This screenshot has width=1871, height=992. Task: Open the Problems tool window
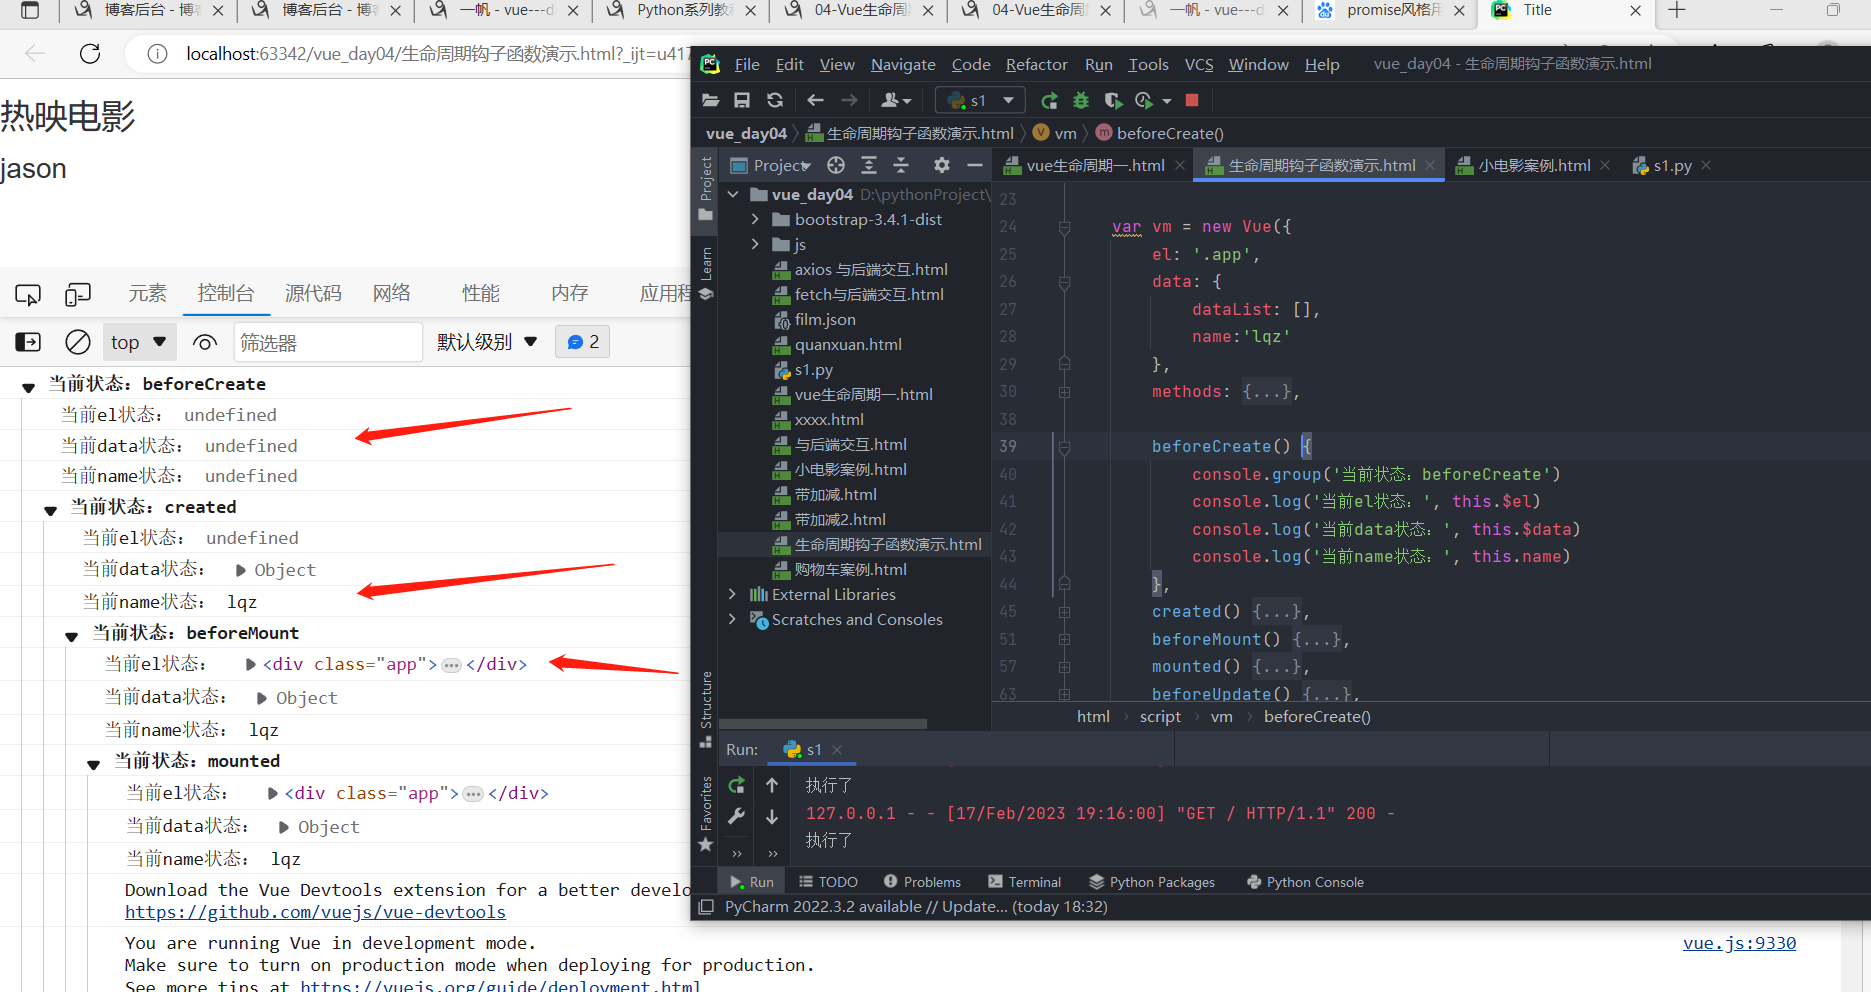(x=922, y=882)
